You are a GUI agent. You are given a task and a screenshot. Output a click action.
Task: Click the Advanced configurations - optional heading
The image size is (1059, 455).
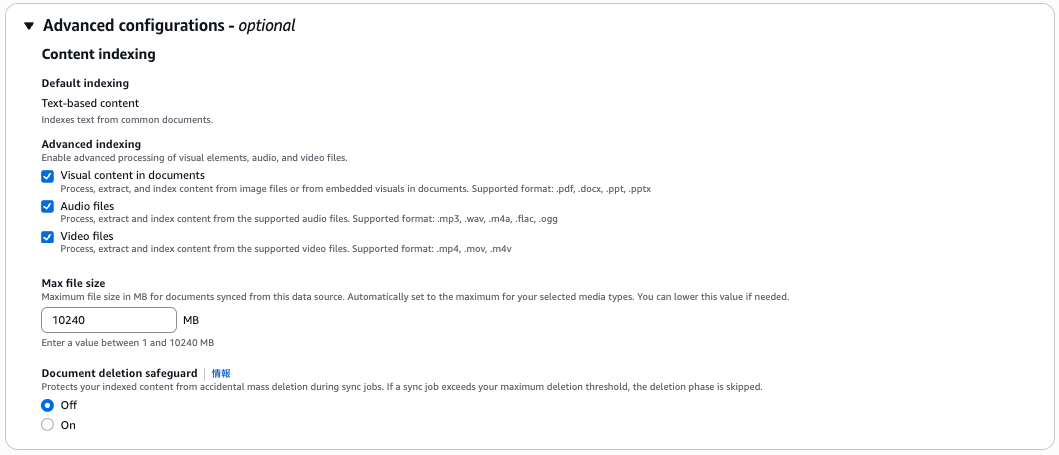click(169, 26)
